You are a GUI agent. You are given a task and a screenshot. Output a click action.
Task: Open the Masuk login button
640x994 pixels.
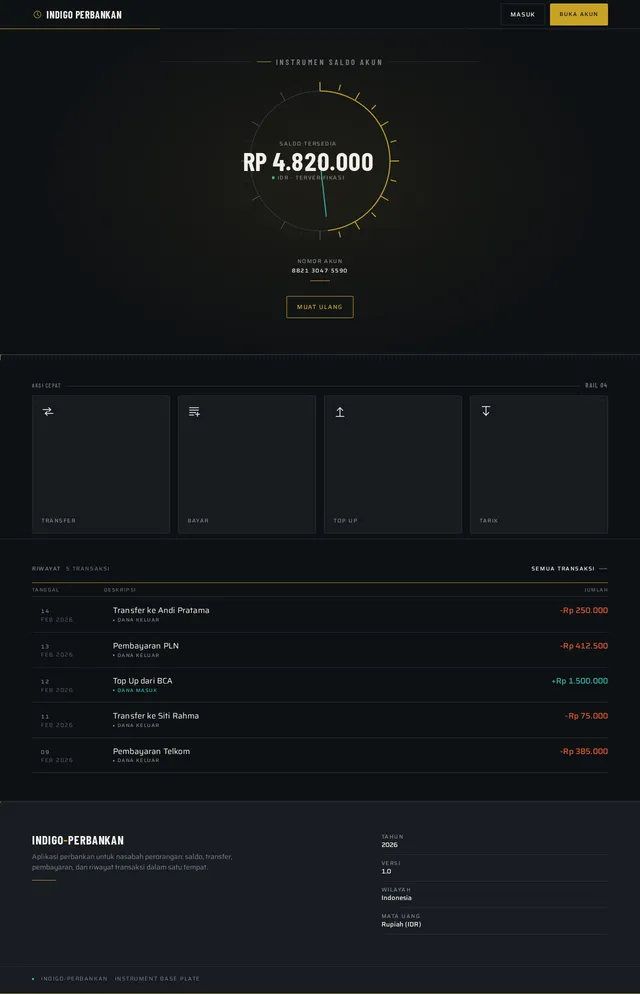523,14
